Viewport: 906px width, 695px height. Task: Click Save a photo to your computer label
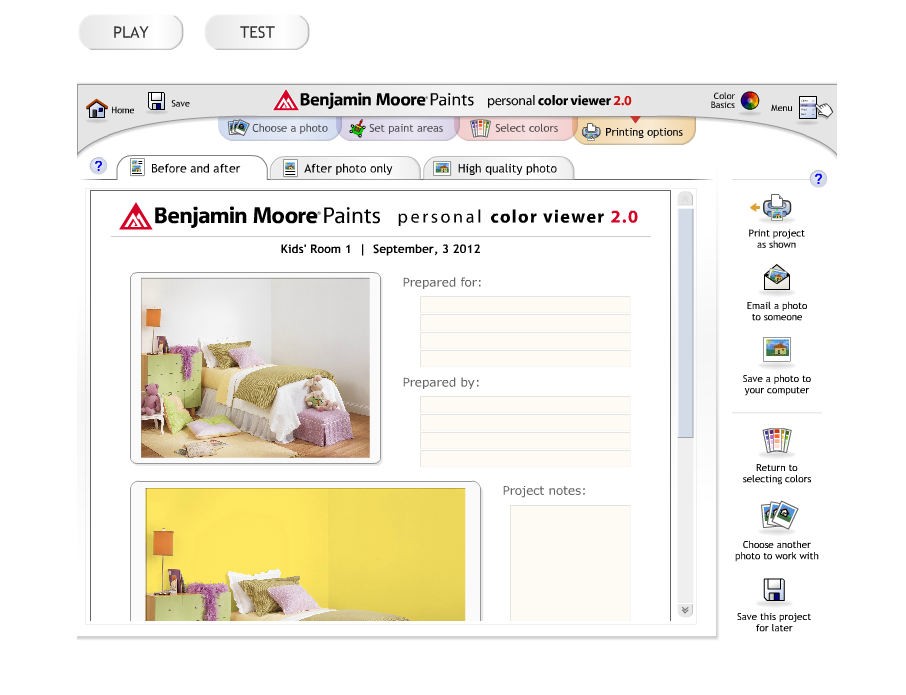(x=777, y=384)
